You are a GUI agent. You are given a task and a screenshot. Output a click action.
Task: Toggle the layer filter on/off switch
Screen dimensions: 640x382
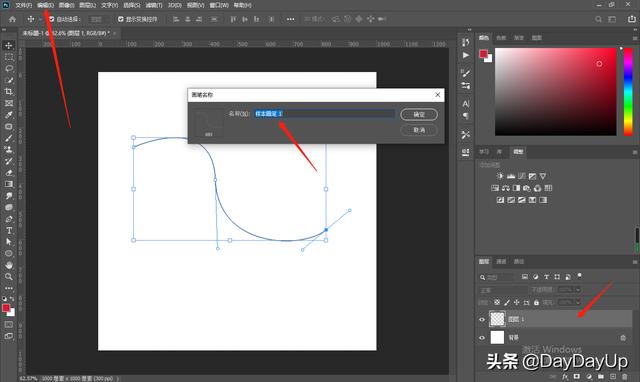[579, 276]
